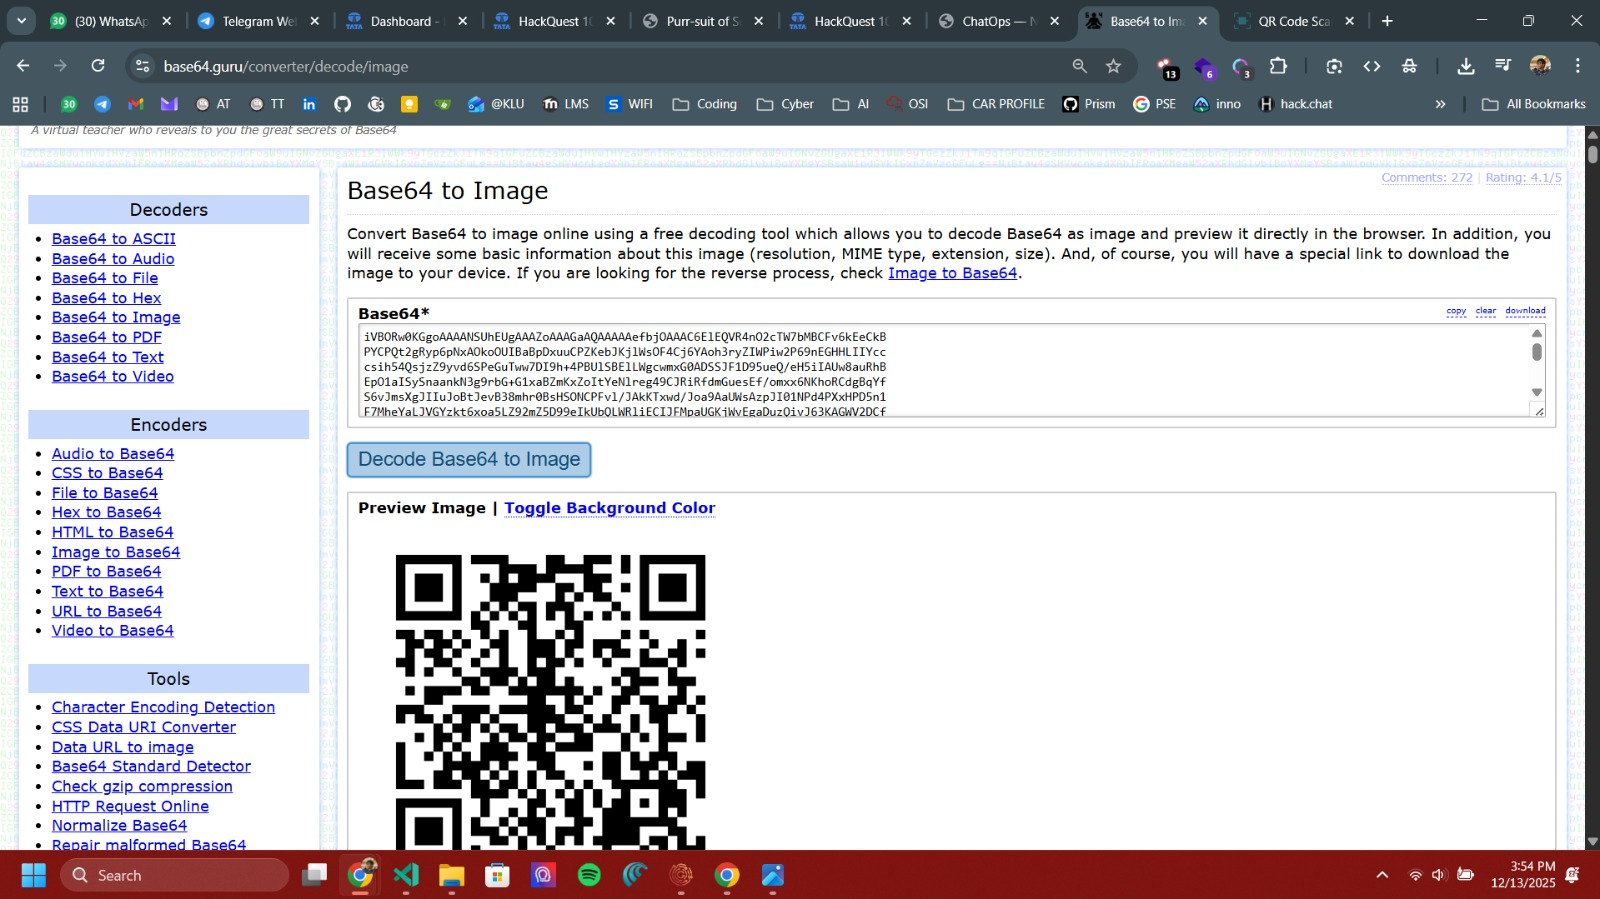The image size is (1600, 899).
Task: Click the Base64 textarea scrollbar down arrow
Action: tap(1537, 392)
